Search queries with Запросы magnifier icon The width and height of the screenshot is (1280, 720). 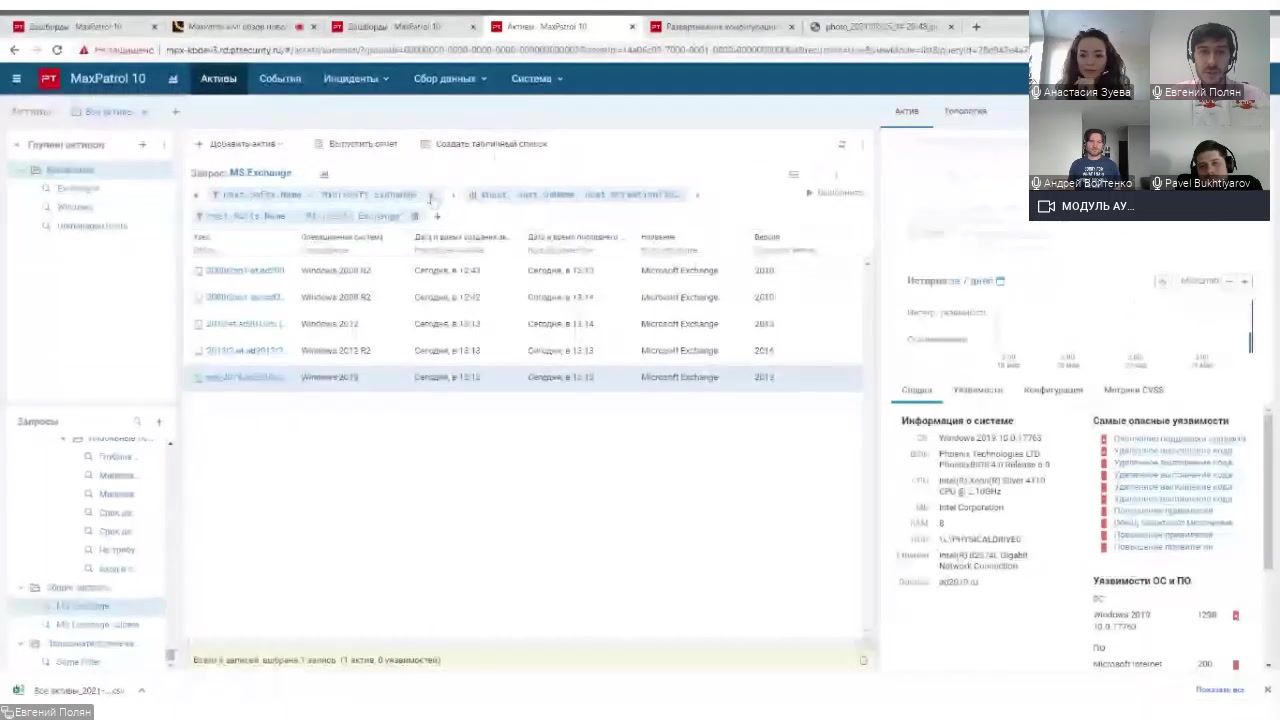pos(137,421)
